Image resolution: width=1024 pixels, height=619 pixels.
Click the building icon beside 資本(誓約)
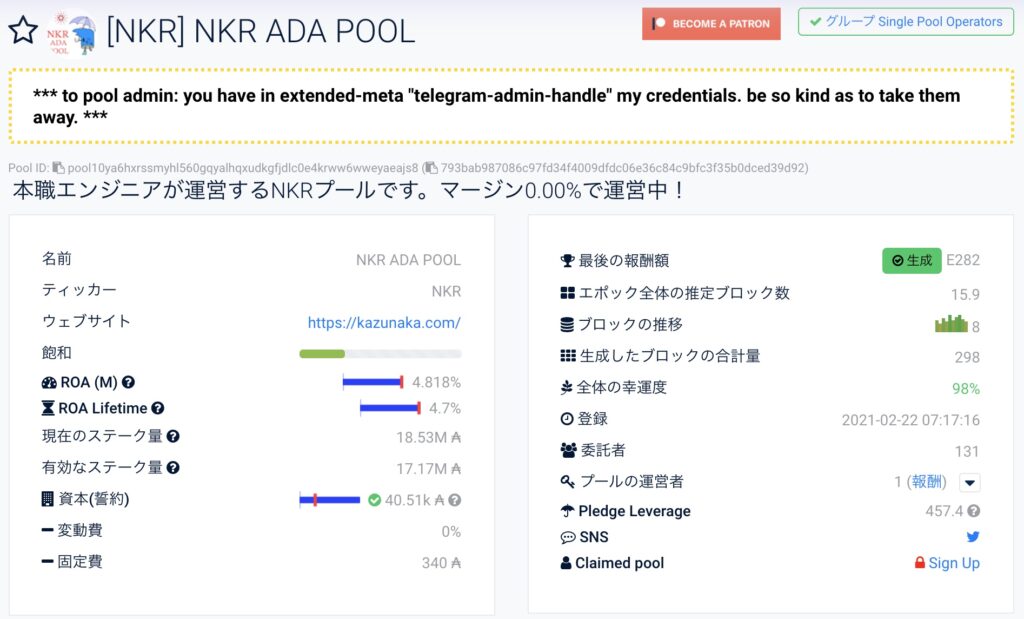click(48, 500)
